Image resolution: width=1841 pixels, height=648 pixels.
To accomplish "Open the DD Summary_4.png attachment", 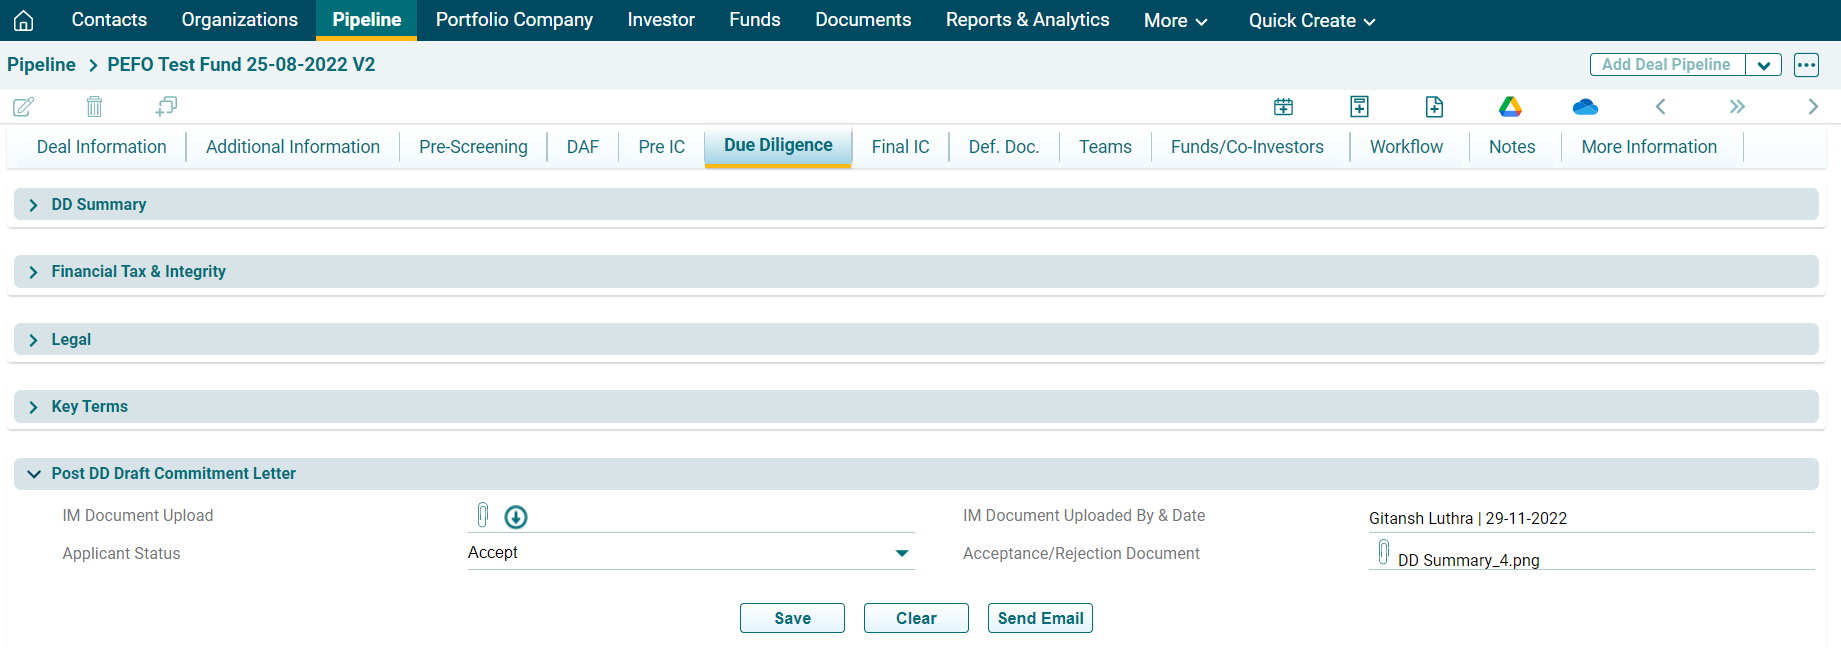I will (x=1468, y=560).
